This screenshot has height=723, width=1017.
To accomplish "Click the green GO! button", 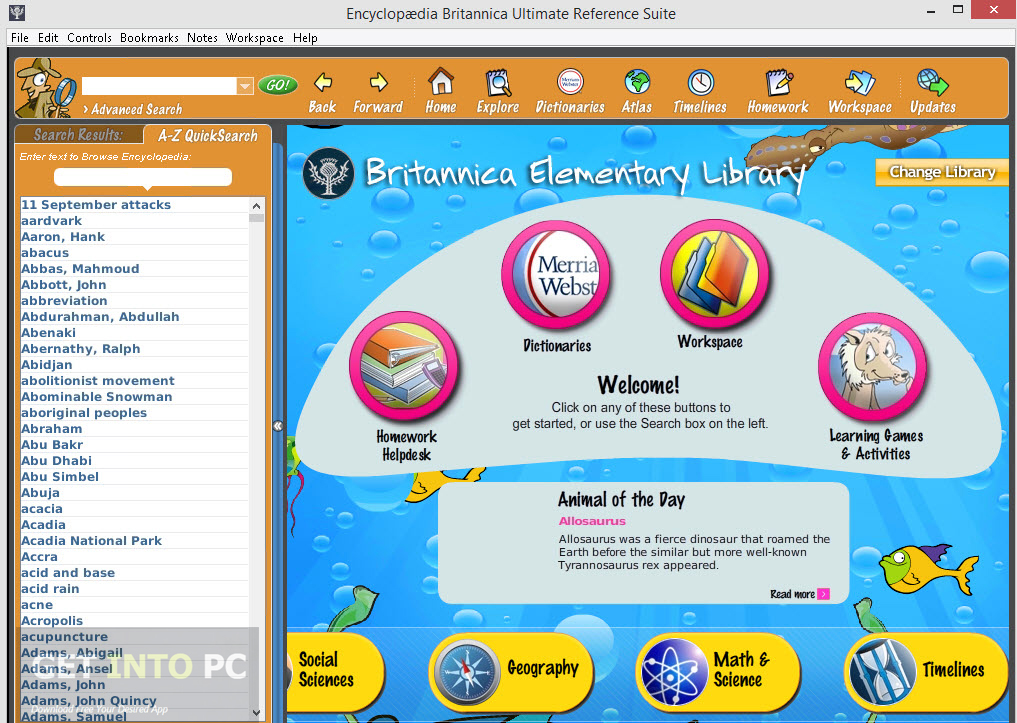I will click(x=278, y=85).
